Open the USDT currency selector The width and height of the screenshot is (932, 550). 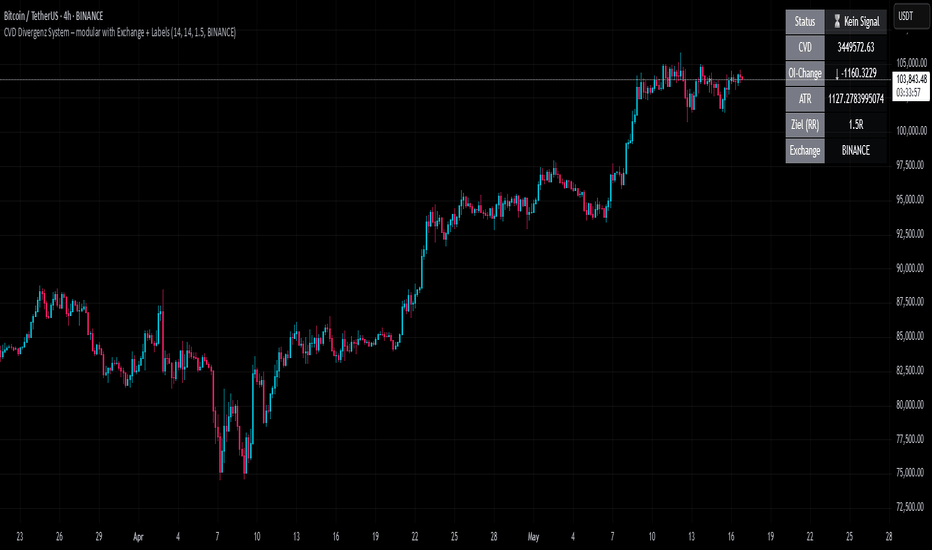pyautogui.click(x=910, y=16)
